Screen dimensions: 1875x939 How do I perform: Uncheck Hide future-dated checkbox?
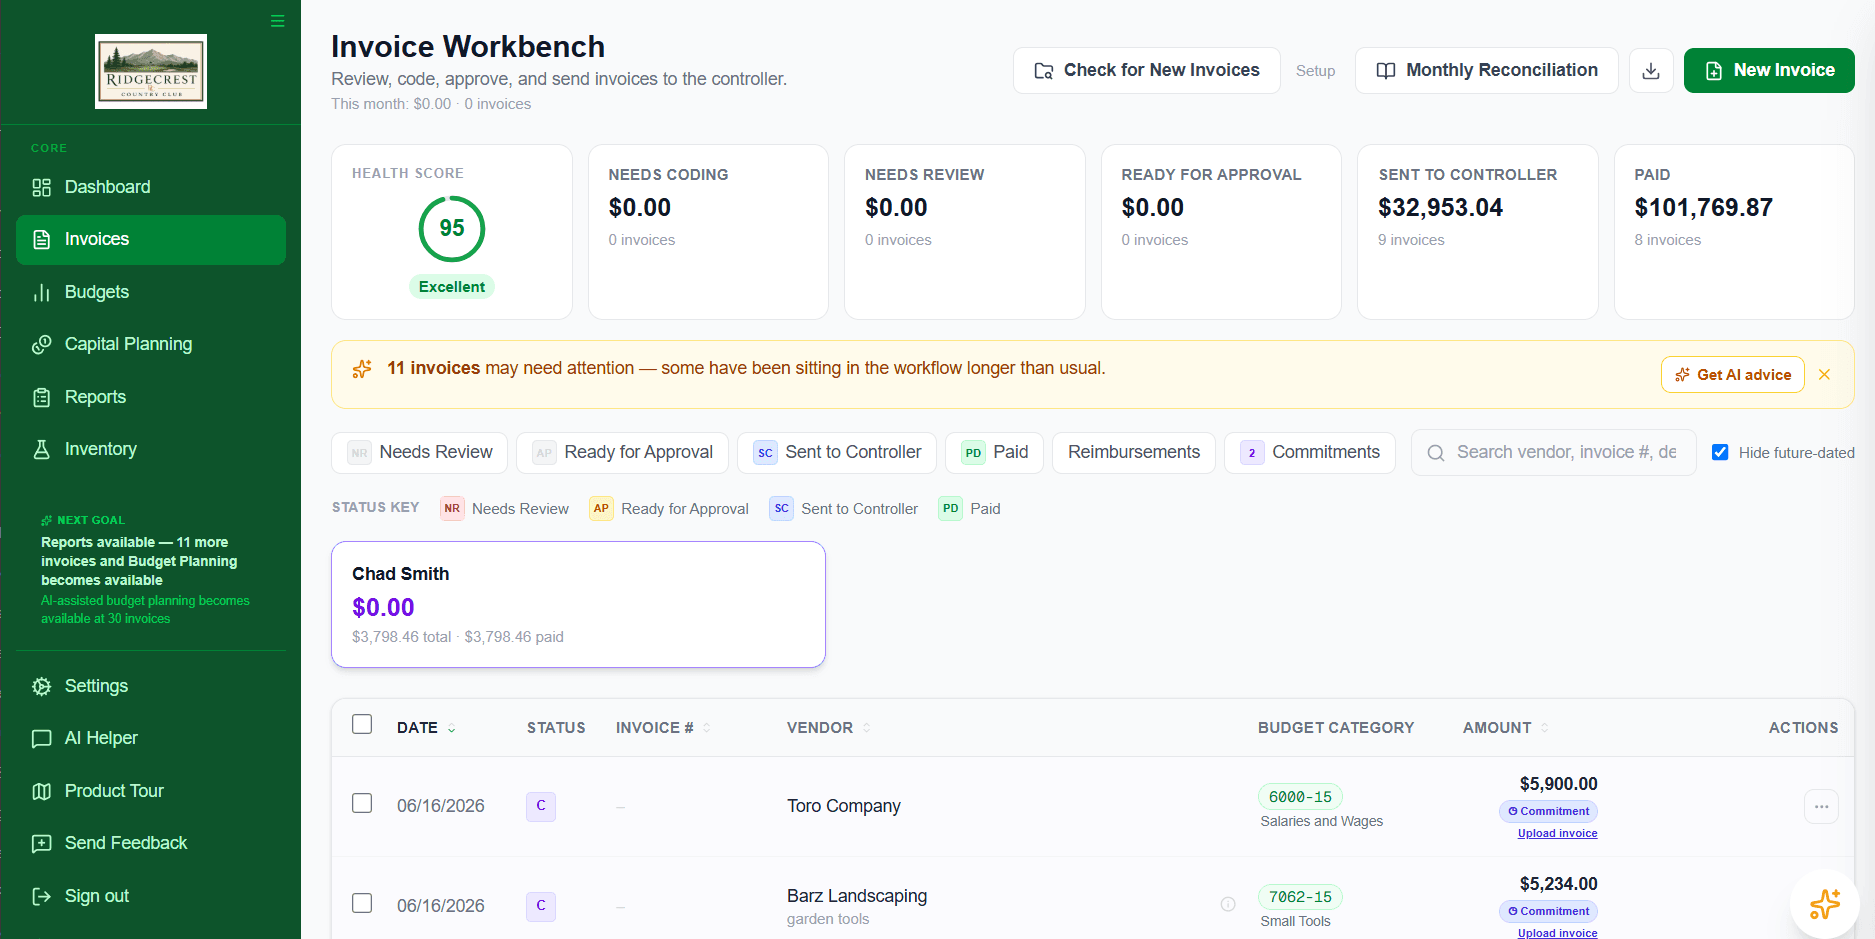(1720, 452)
